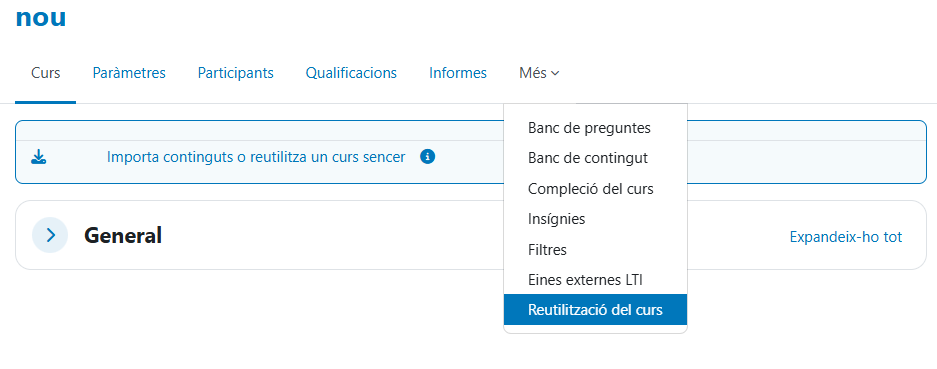This screenshot has height=369, width=937.
Task: Open the Qualificacions tab
Action: pos(351,73)
